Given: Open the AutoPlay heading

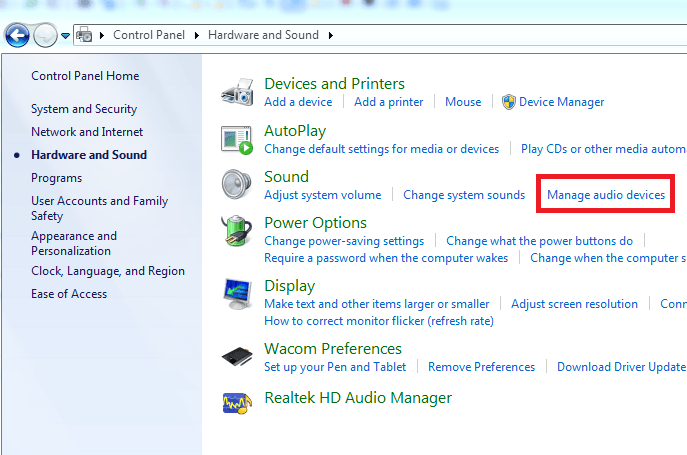Looking at the screenshot, I should point(295,131).
